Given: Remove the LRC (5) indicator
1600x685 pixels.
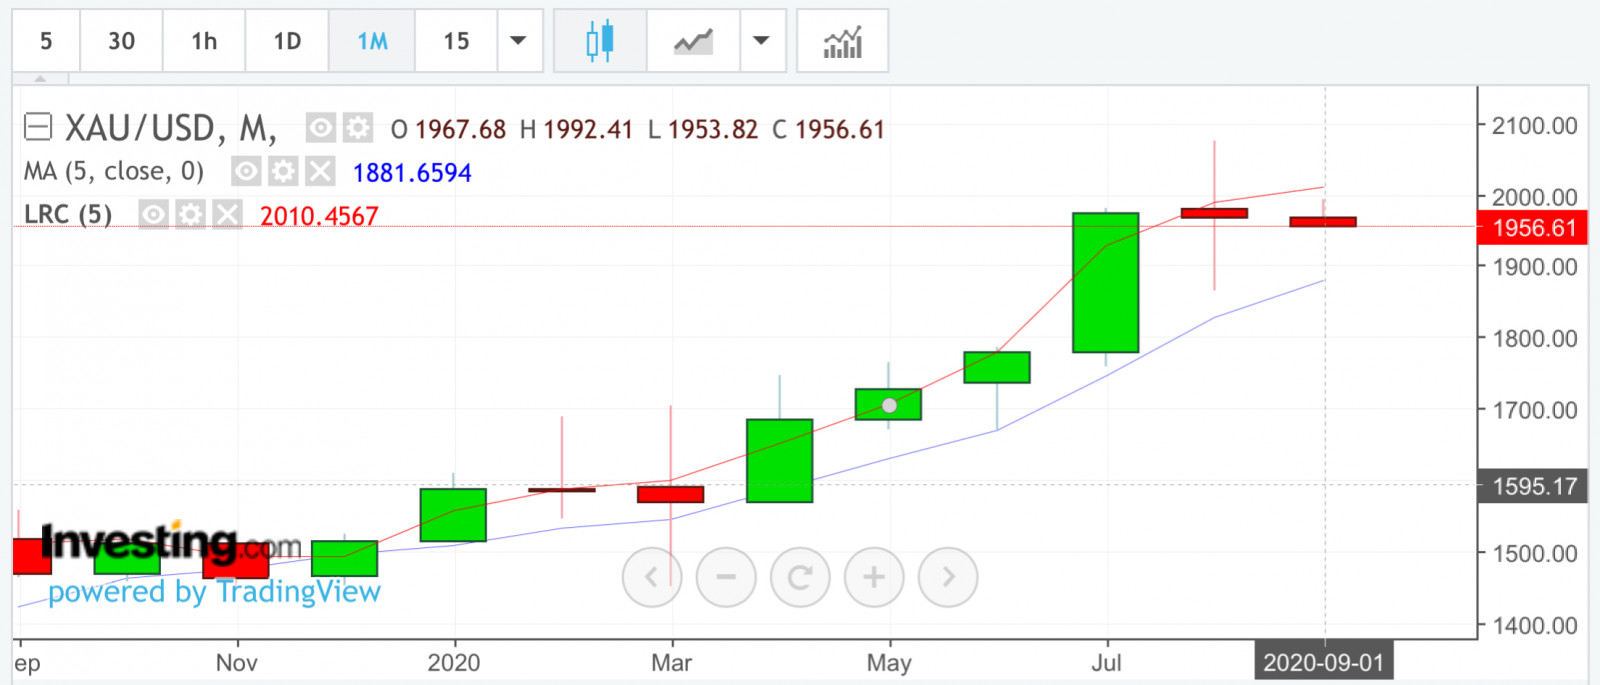Looking at the screenshot, I should coord(227,215).
